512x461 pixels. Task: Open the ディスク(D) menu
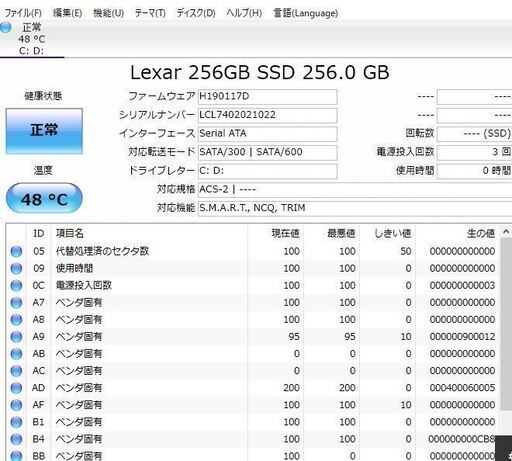click(196, 13)
